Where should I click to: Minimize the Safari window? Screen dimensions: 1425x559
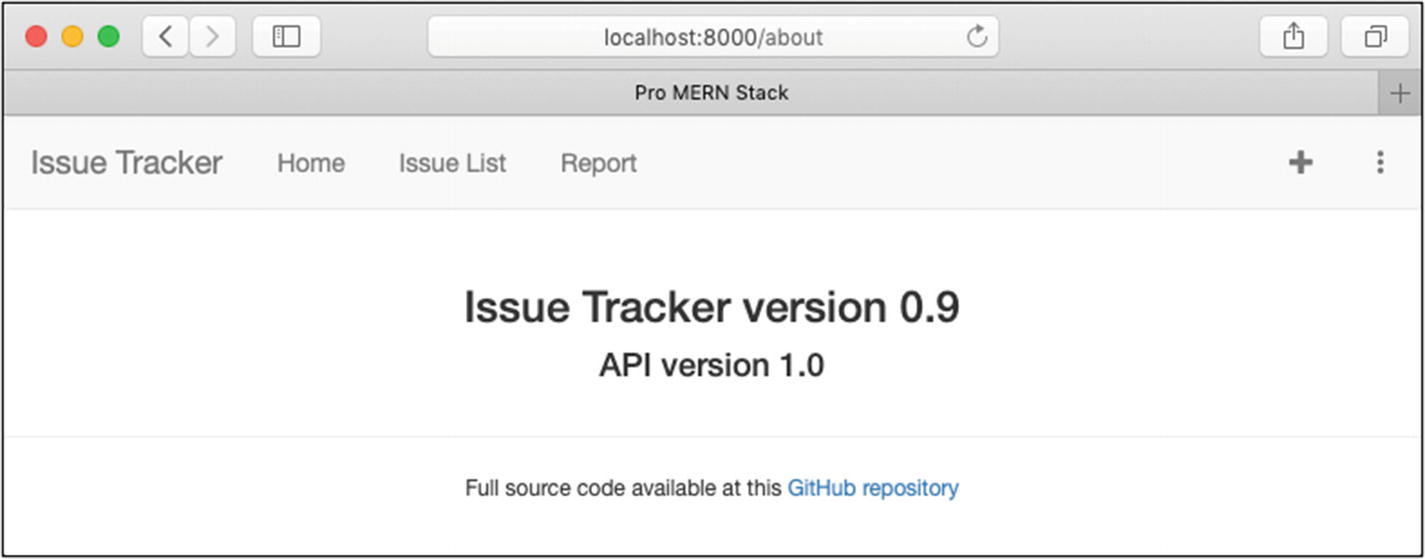pyautogui.click(x=72, y=37)
